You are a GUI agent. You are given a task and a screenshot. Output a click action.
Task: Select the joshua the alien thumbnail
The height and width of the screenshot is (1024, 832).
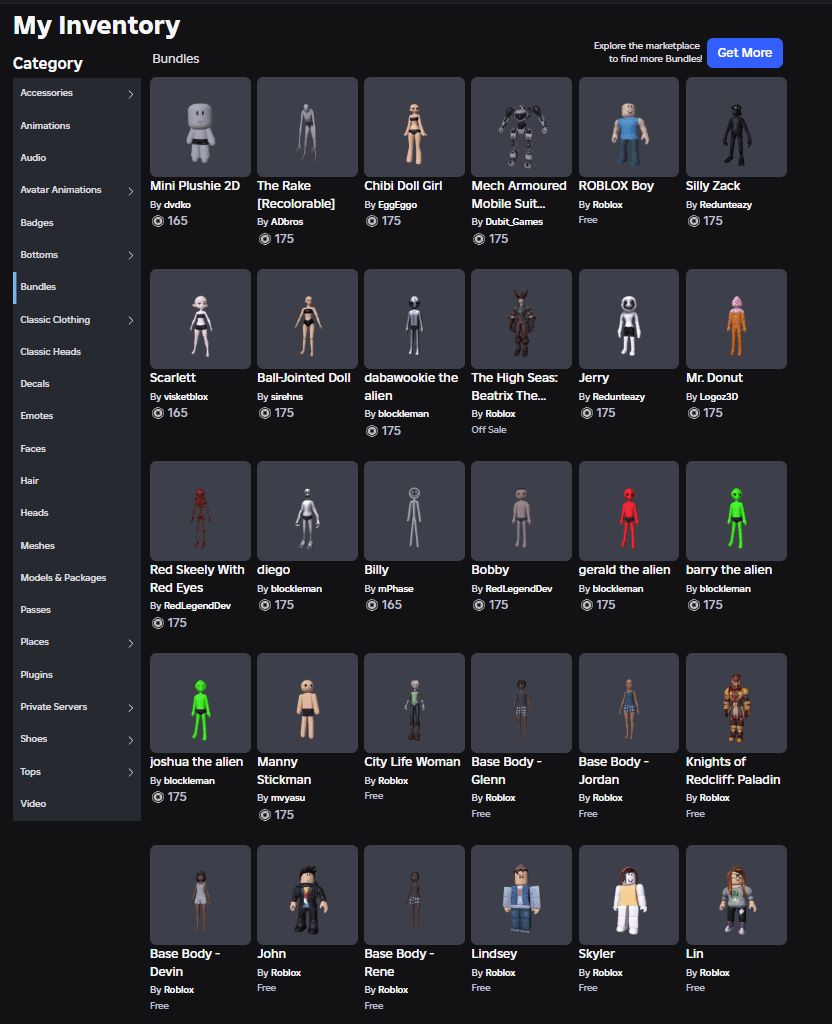pyautogui.click(x=200, y=703)
